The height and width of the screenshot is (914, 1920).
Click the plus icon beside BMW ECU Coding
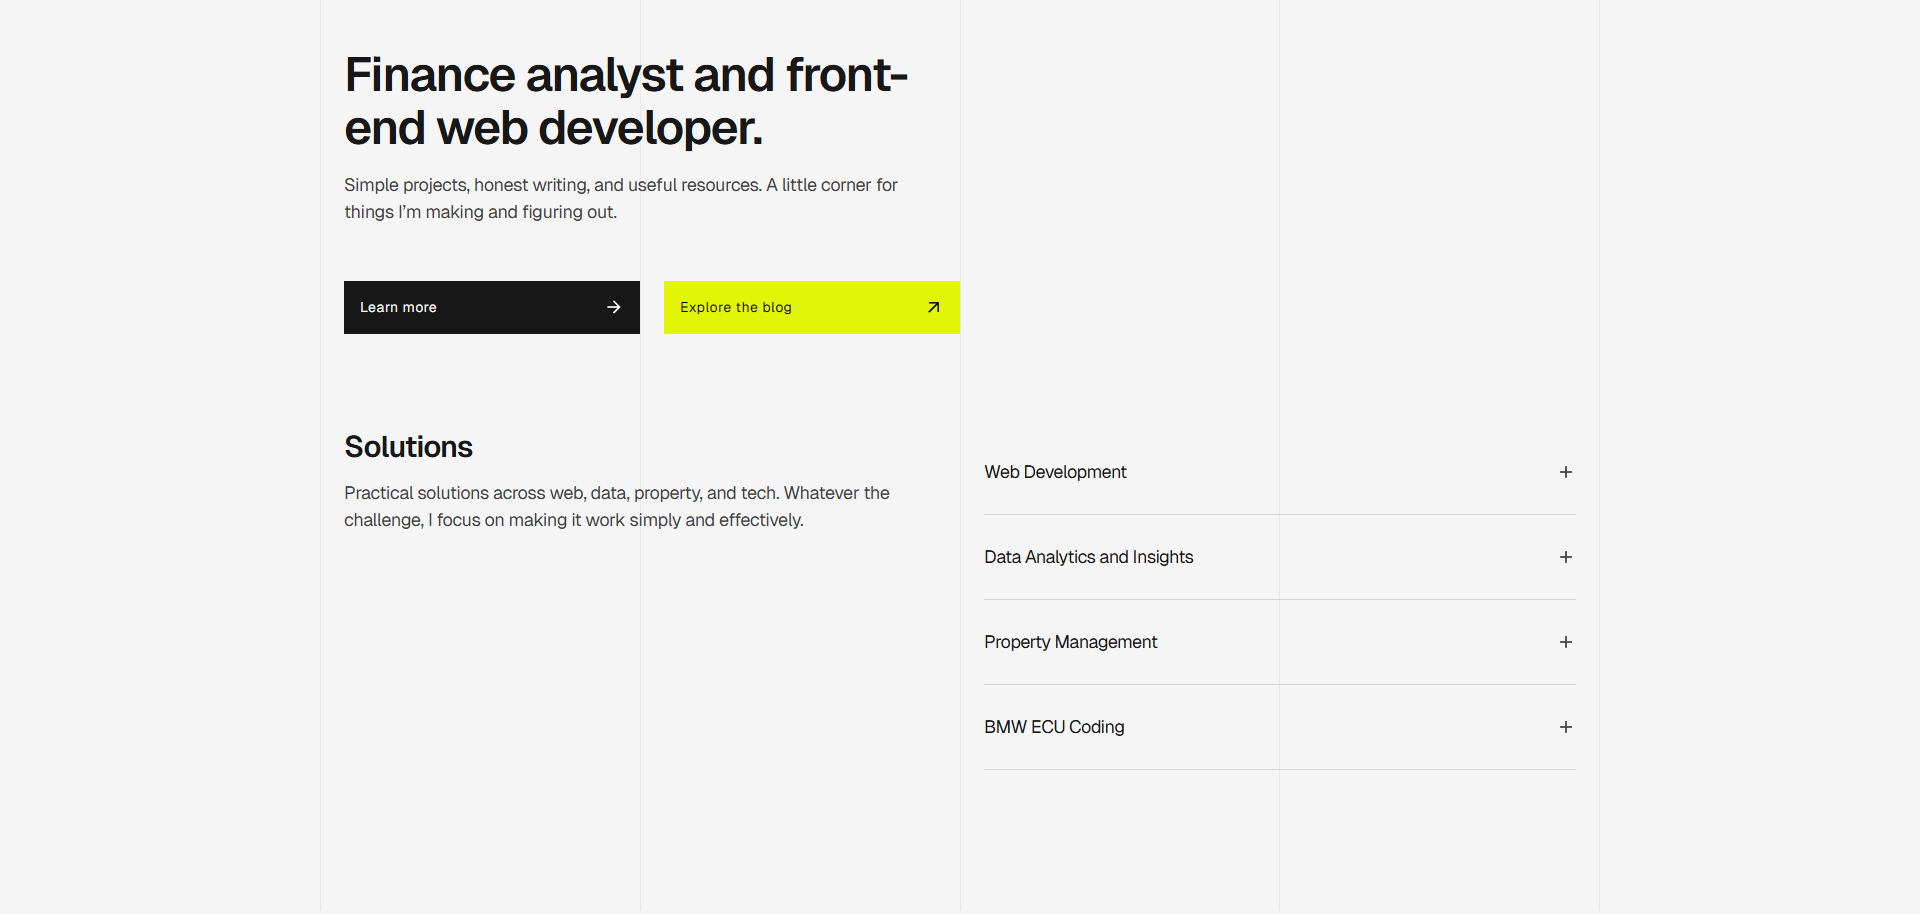tap(1565, 727)
